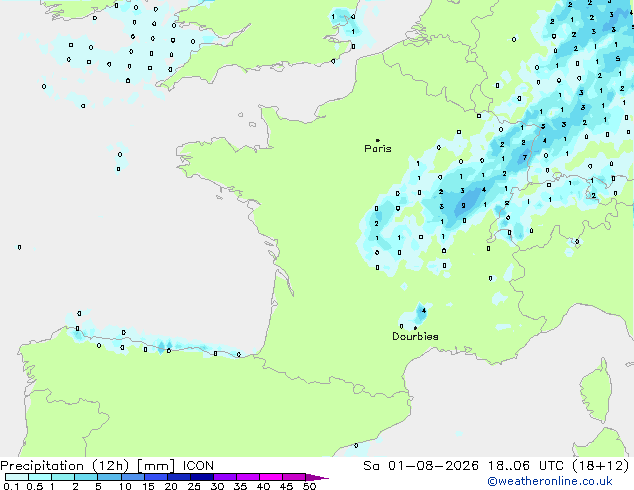Select the black dot marking Paris

378,140
